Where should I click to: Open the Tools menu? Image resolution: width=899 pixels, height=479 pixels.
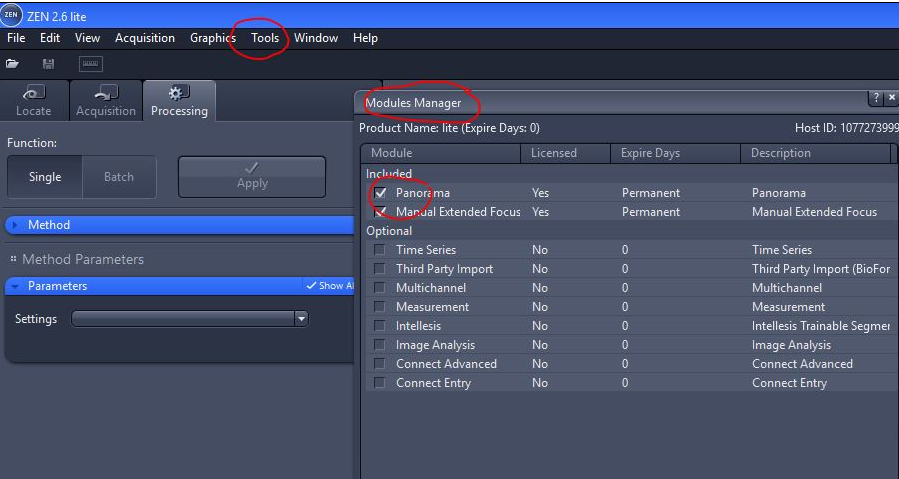pos(265,38)
